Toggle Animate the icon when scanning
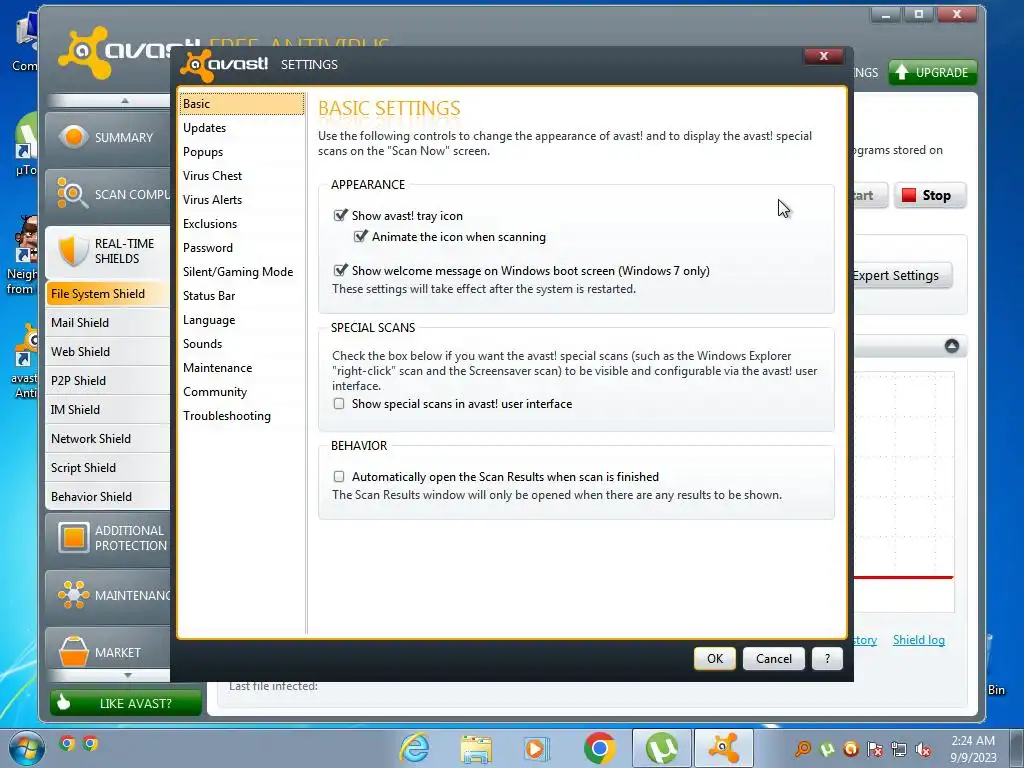1024x768 pixels. (x=360, y=236)
